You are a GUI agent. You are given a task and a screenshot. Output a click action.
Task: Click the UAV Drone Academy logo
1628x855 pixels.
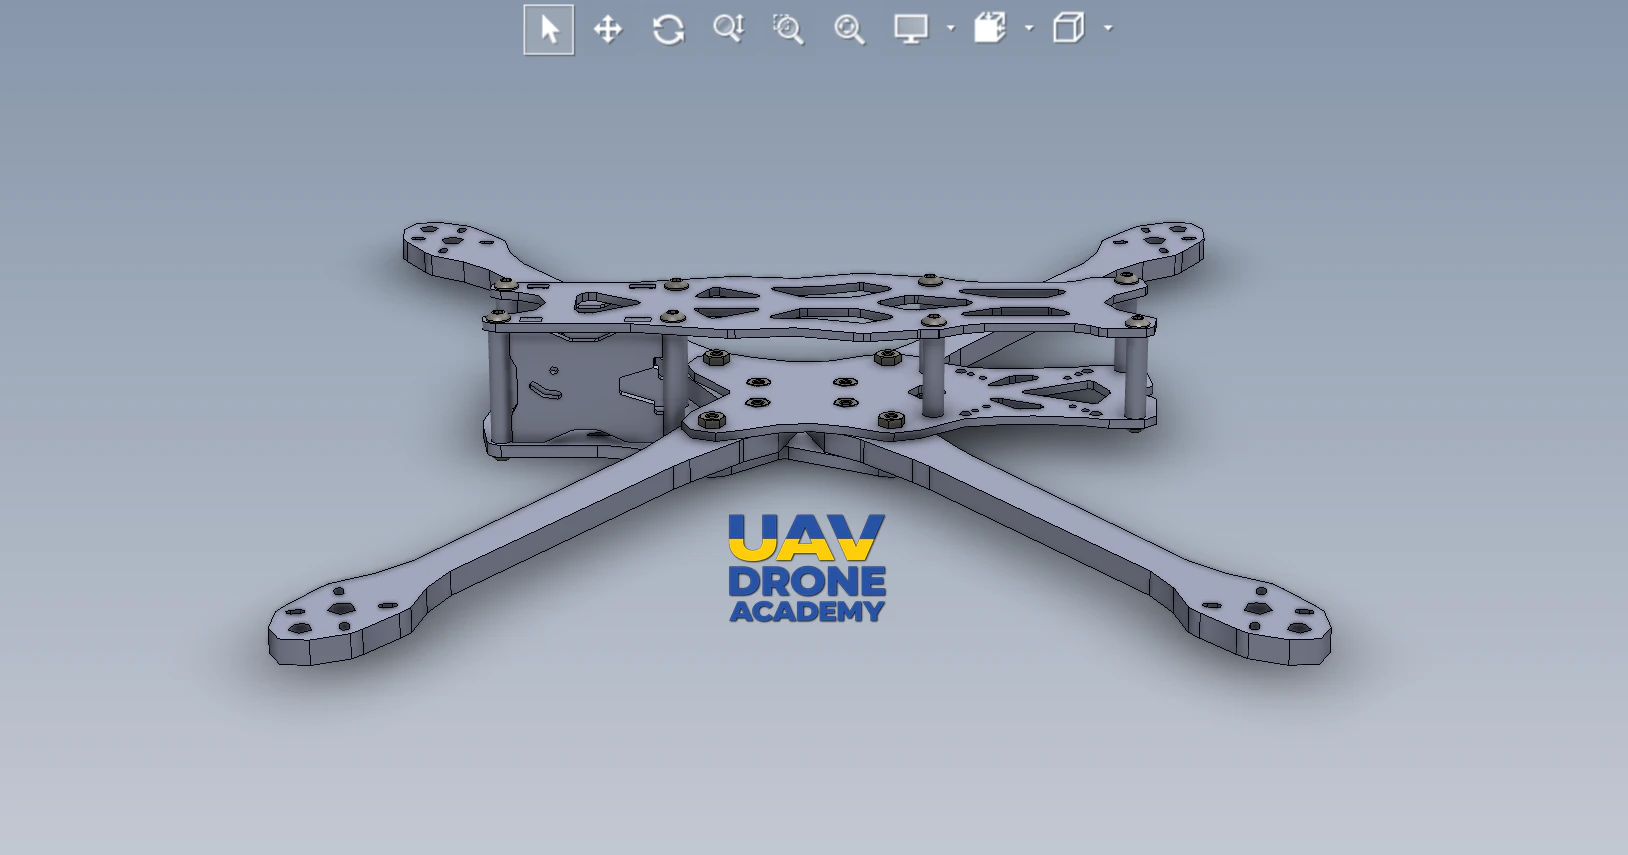[807, 568]
